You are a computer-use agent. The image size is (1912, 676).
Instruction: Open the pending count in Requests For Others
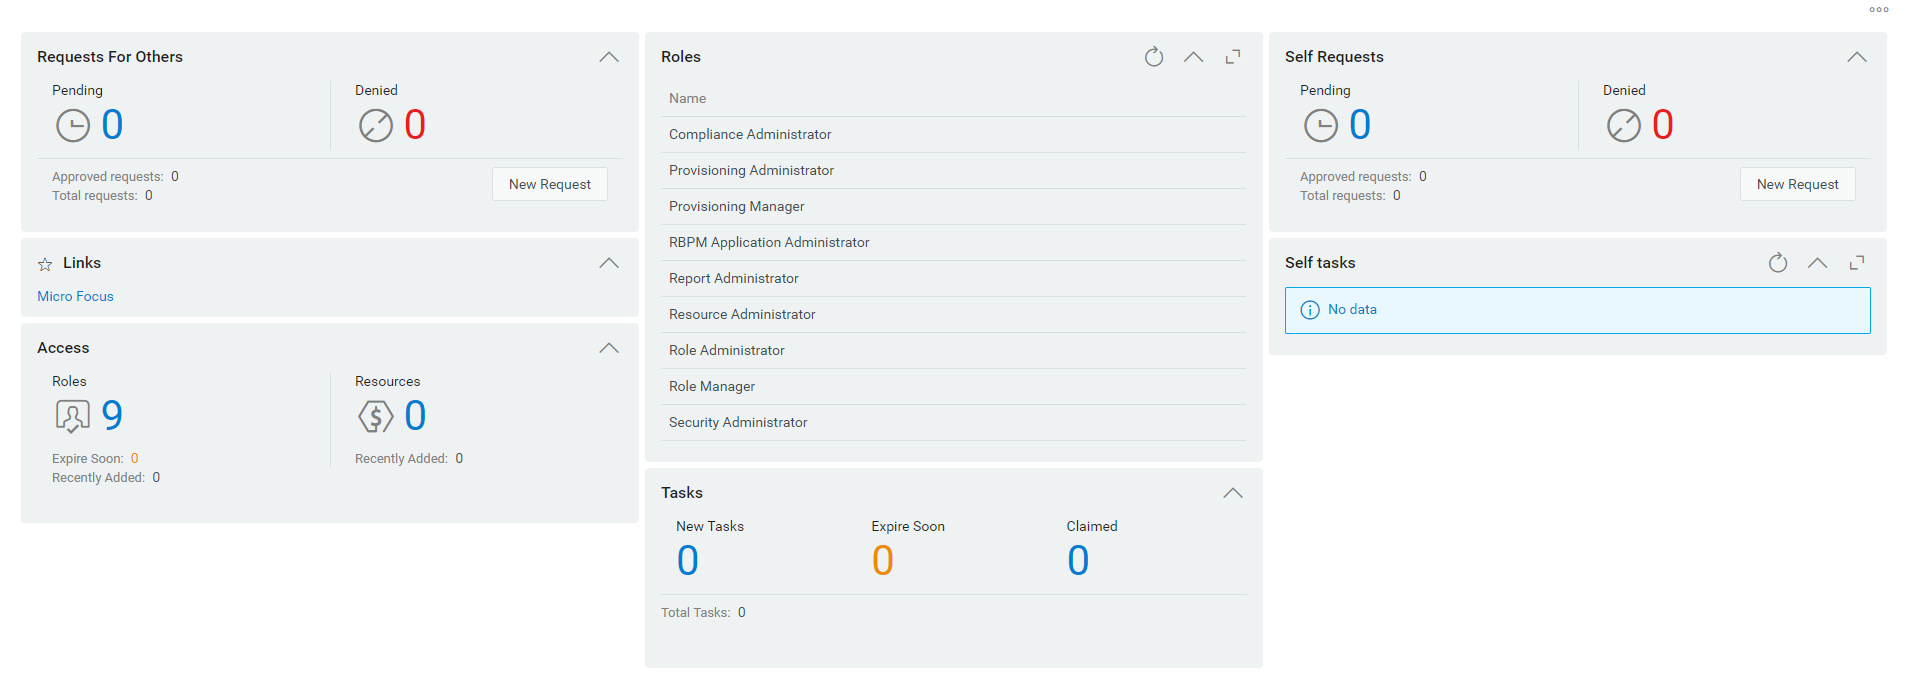tap(112, 125)
